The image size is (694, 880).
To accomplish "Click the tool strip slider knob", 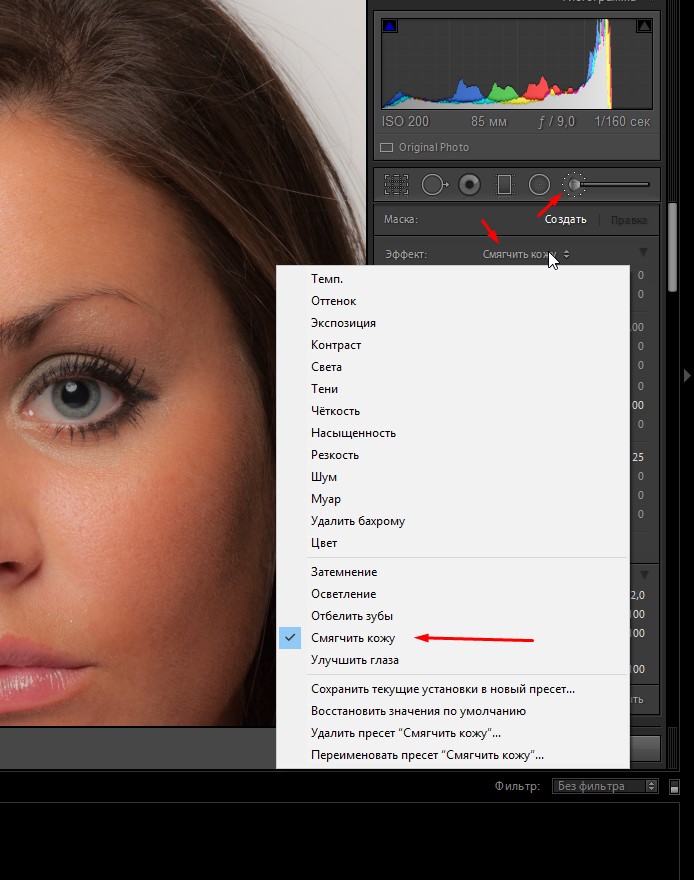I will (x=574, y=184).
